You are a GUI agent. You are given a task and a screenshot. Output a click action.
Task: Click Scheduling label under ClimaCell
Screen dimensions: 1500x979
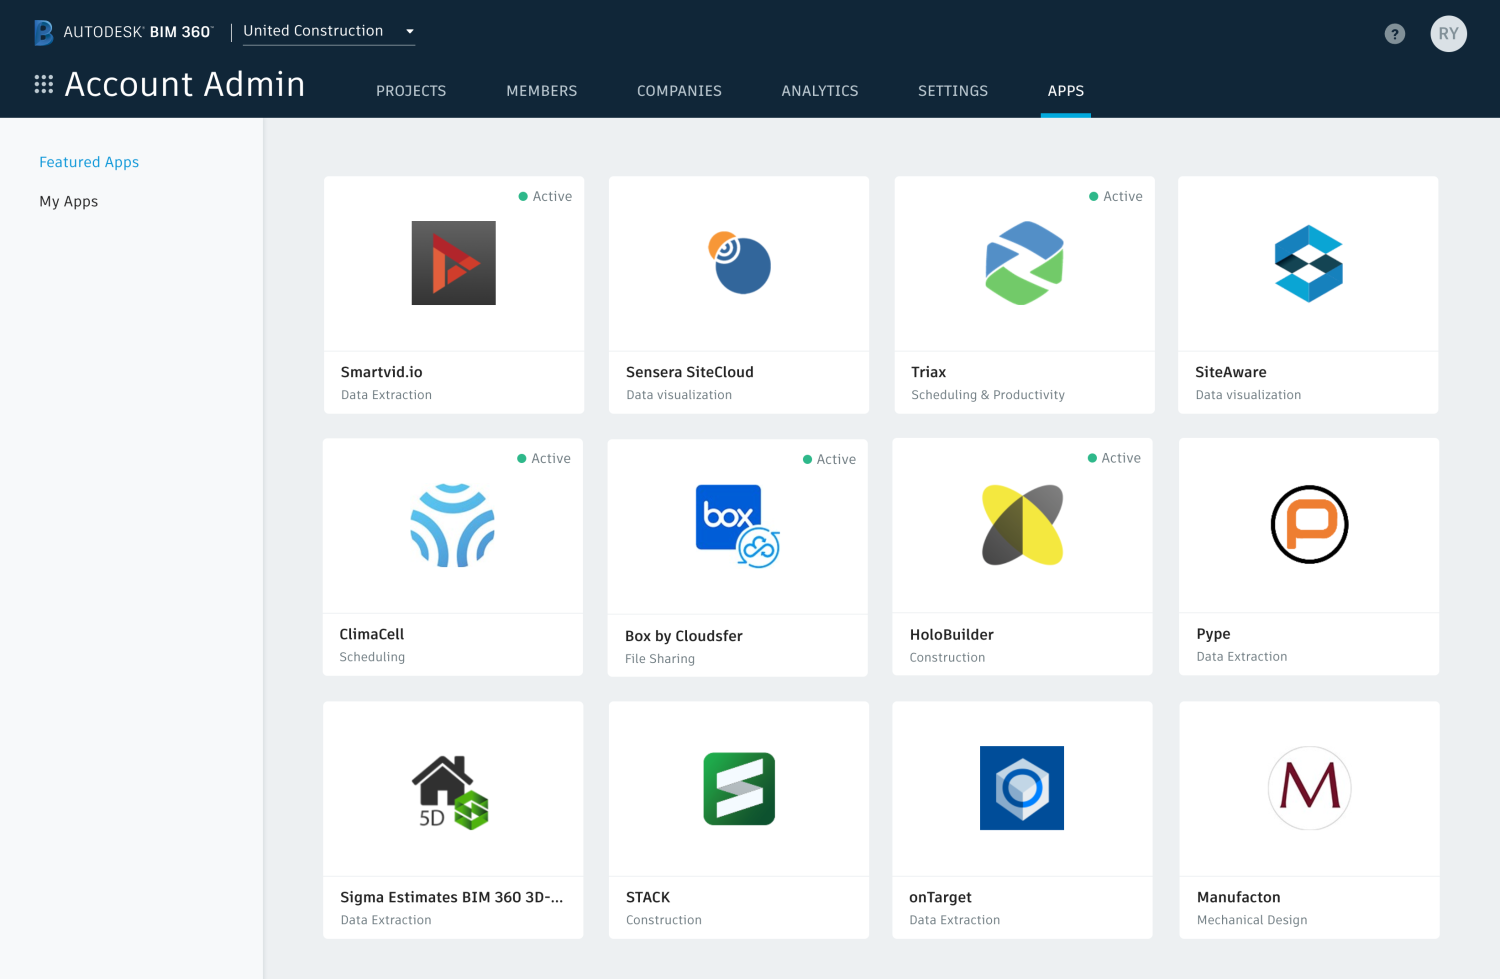[x=372, y=657]
